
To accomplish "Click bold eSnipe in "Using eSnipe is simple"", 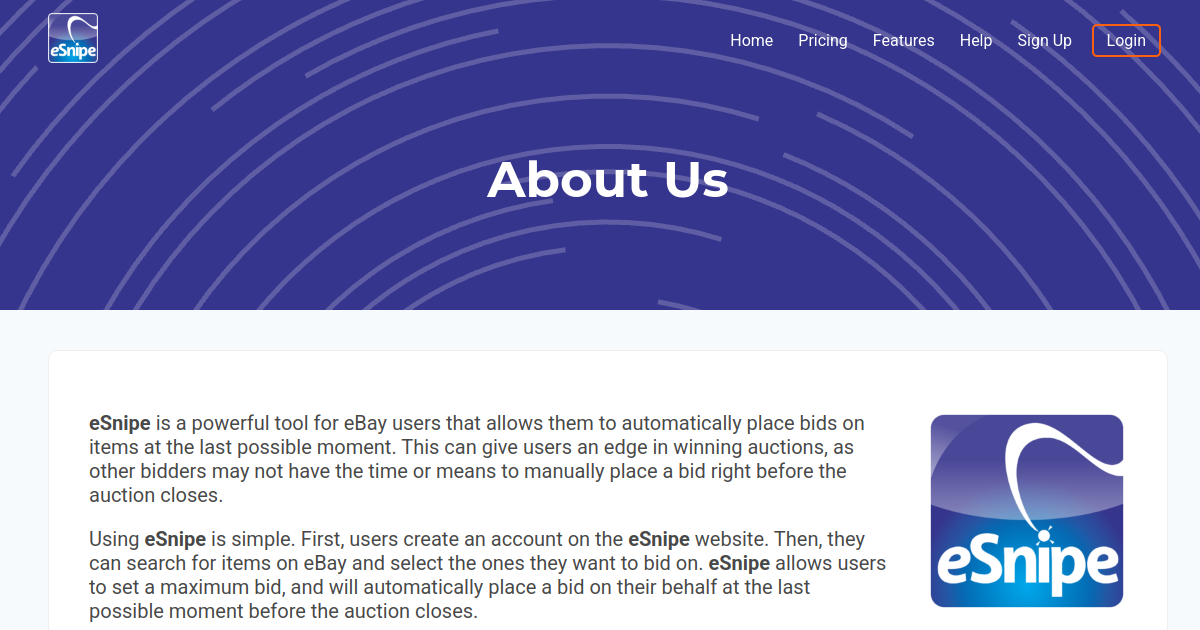I will [x=175, y=539].
